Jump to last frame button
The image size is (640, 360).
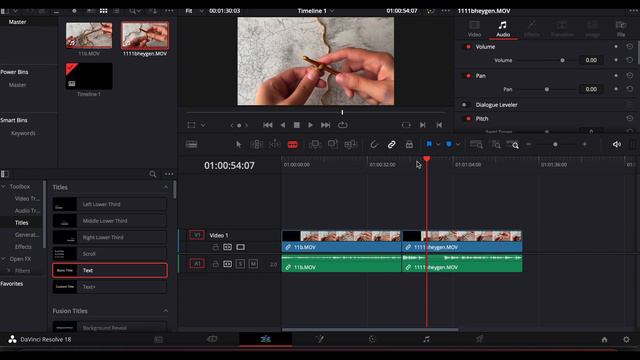point(325,125)
